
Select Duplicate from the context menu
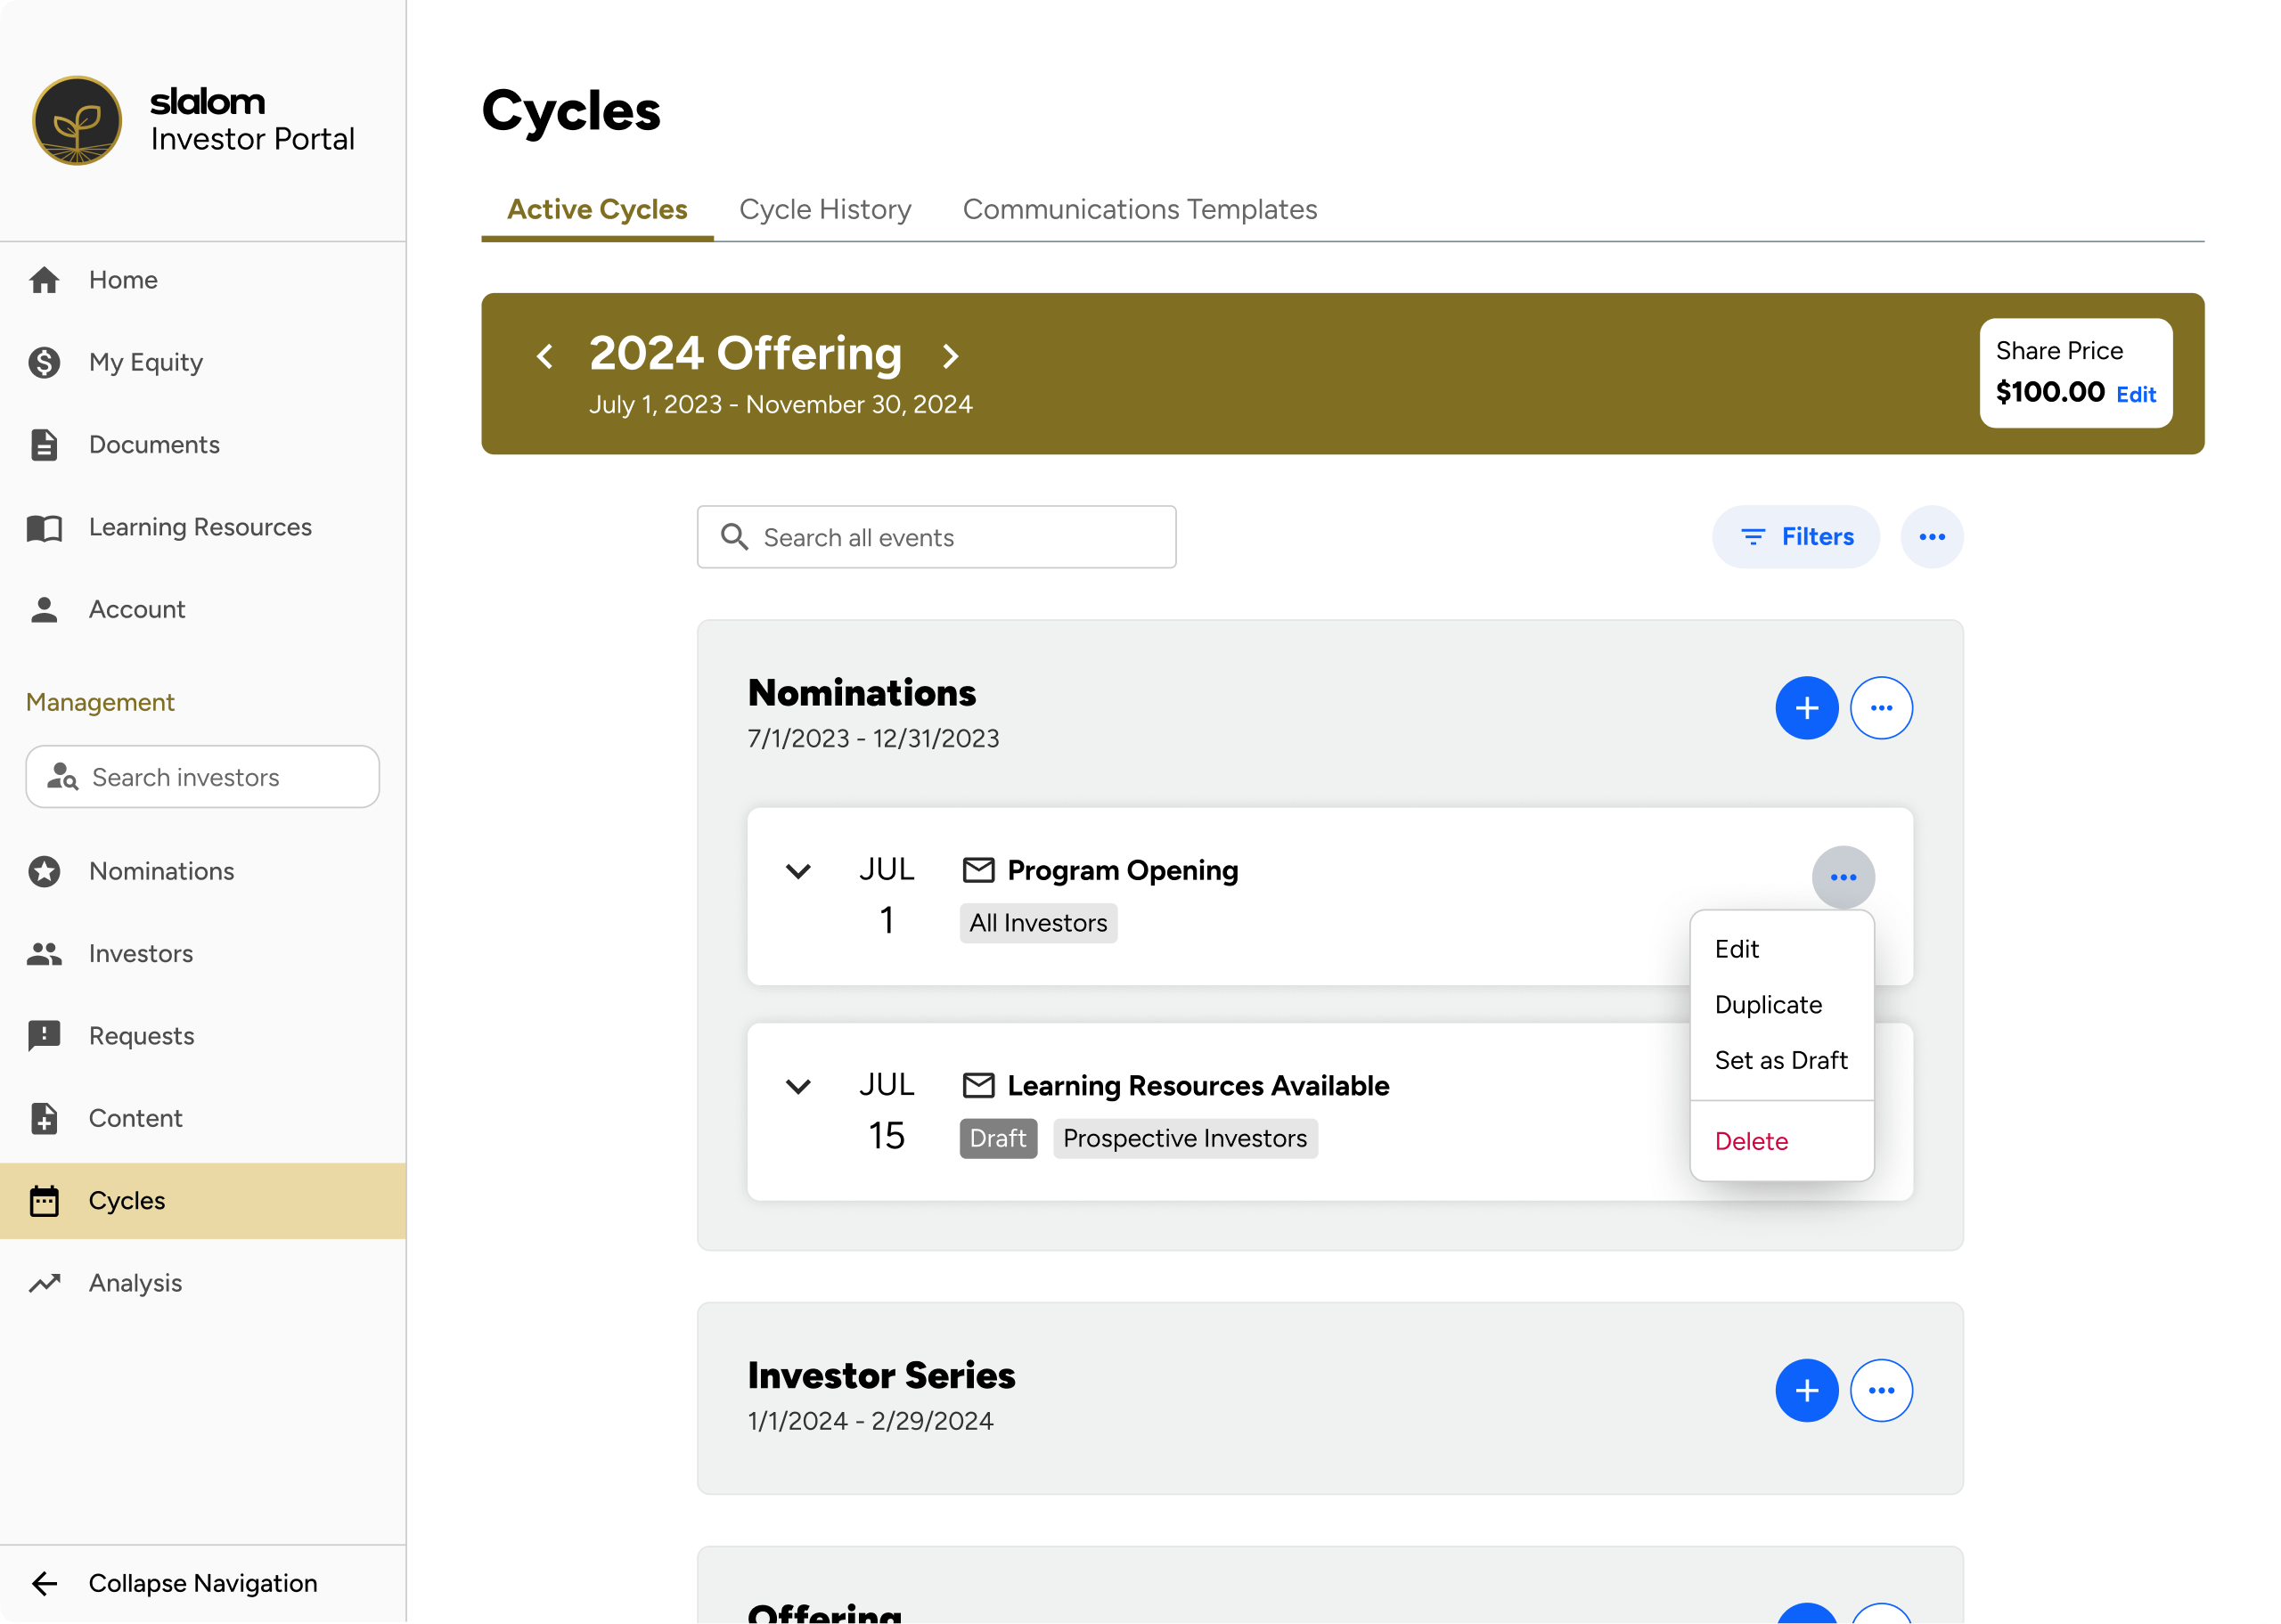[x=1768, y=1005]
